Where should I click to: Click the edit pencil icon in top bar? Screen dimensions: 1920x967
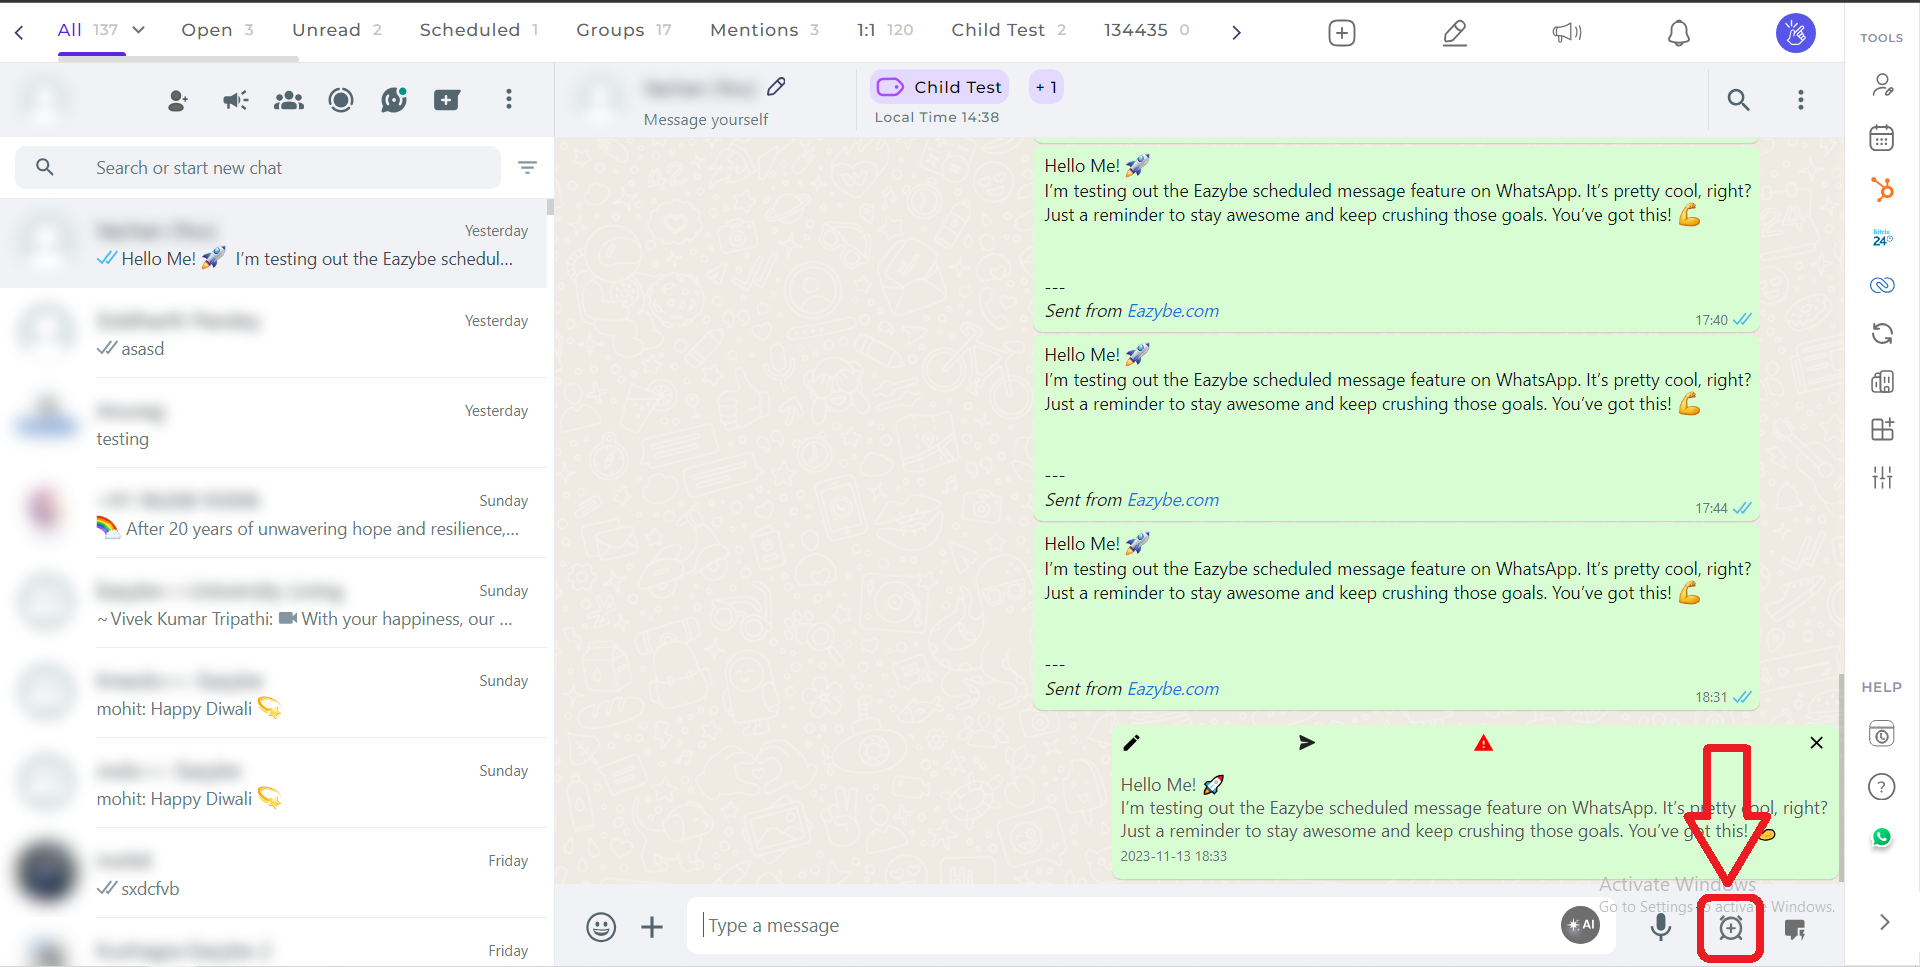pos(1455,33)
